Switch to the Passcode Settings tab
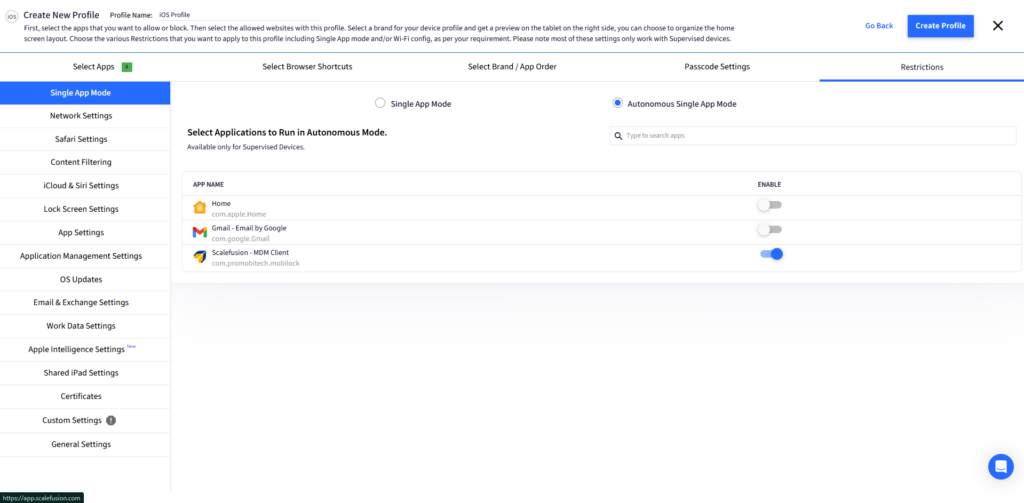 (716, 67)
